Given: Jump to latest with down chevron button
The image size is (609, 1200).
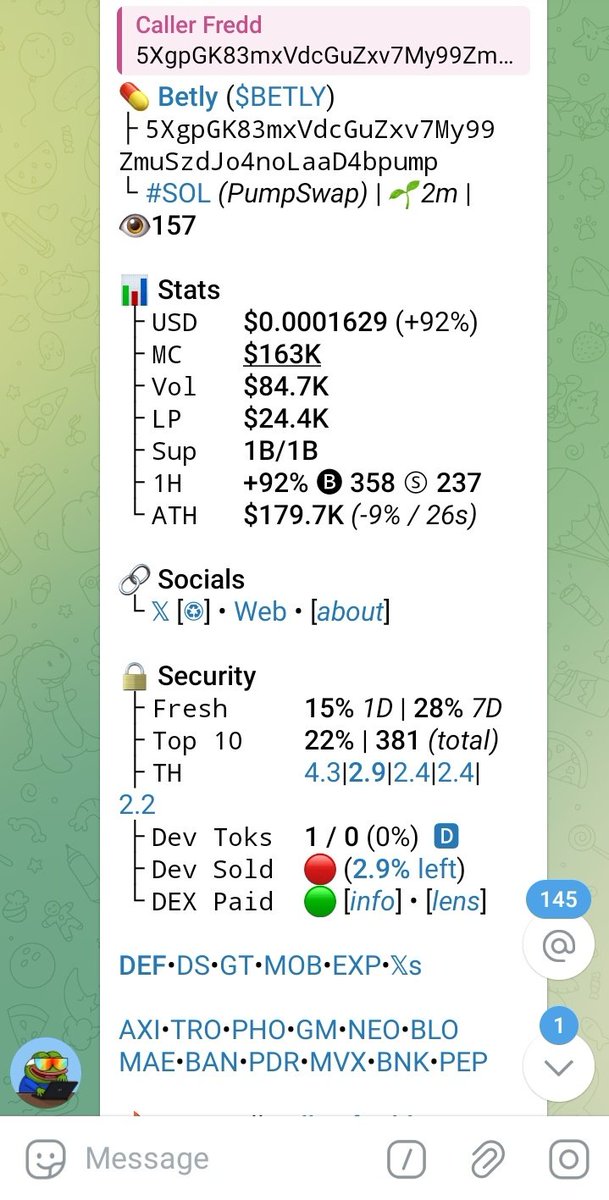Looking at the screenshot, I should [x=558, y=1066].
